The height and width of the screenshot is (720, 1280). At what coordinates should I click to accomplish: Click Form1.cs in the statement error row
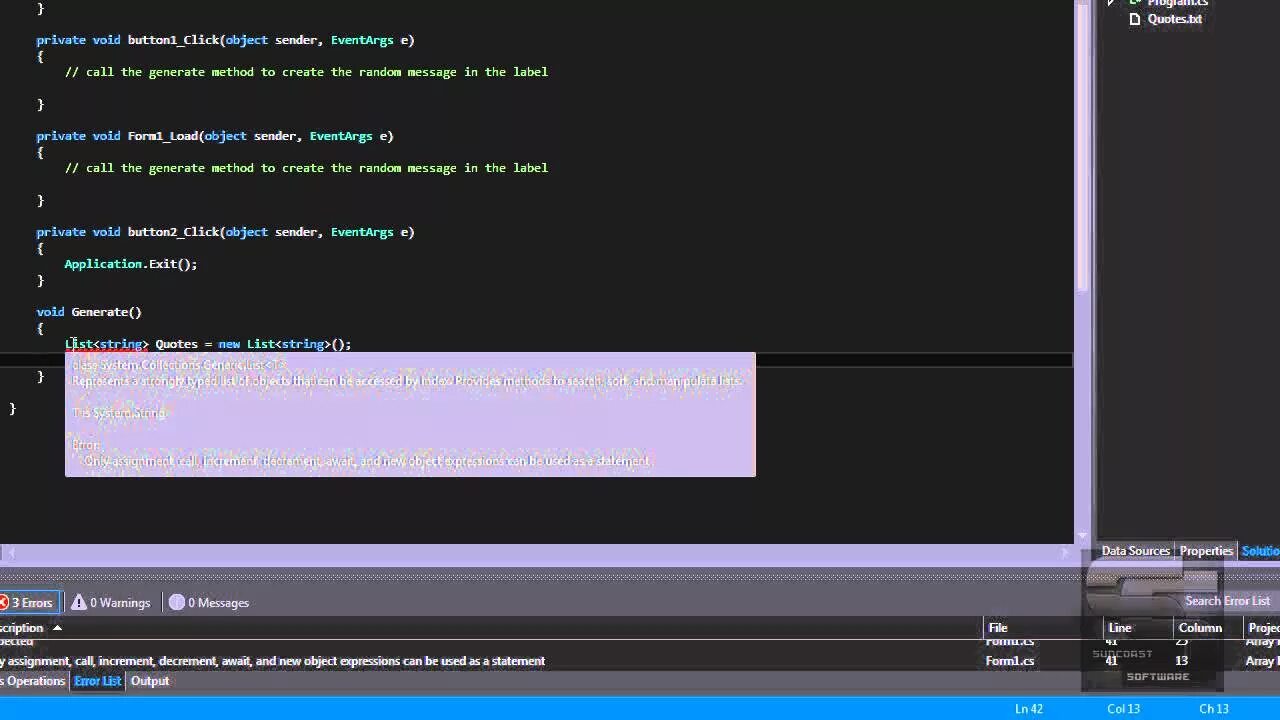[x=1010, y=661]
